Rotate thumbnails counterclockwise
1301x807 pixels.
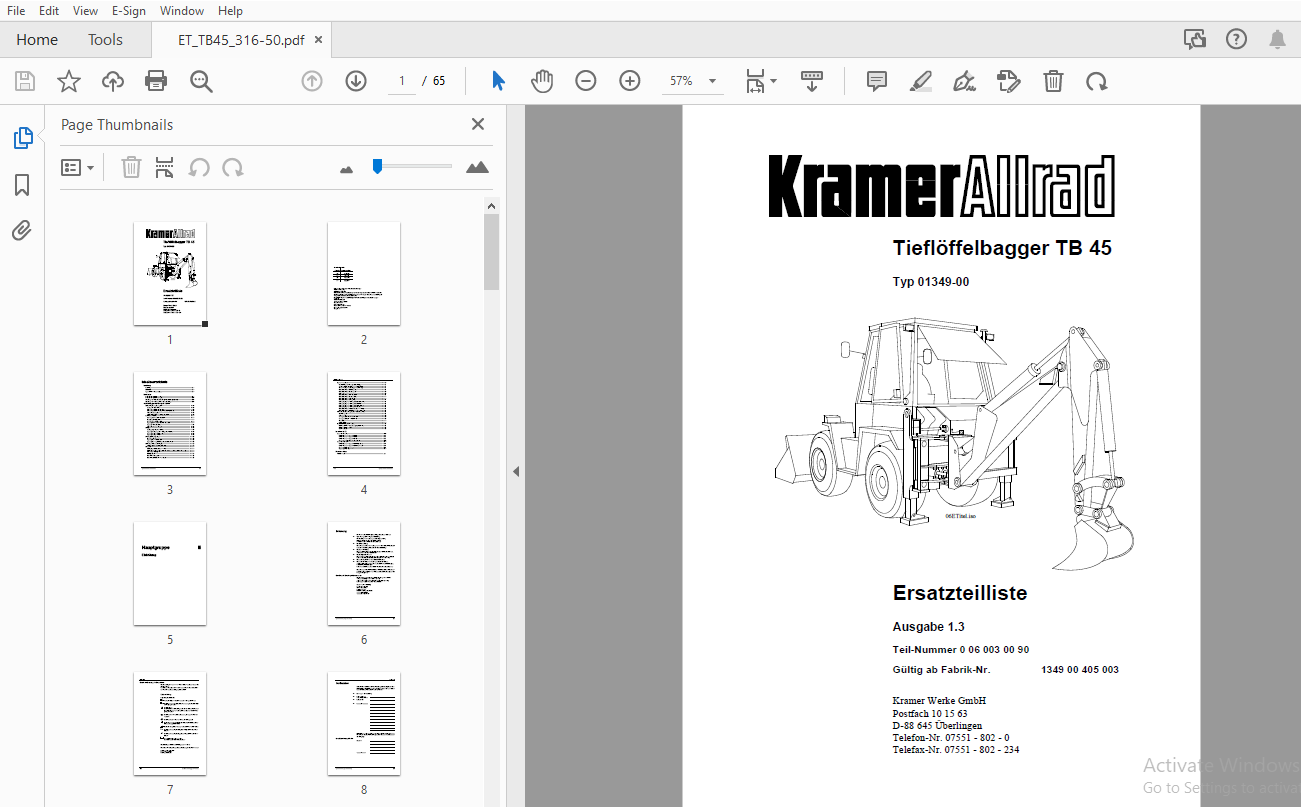pyautogui.click(x=199, y=167)
